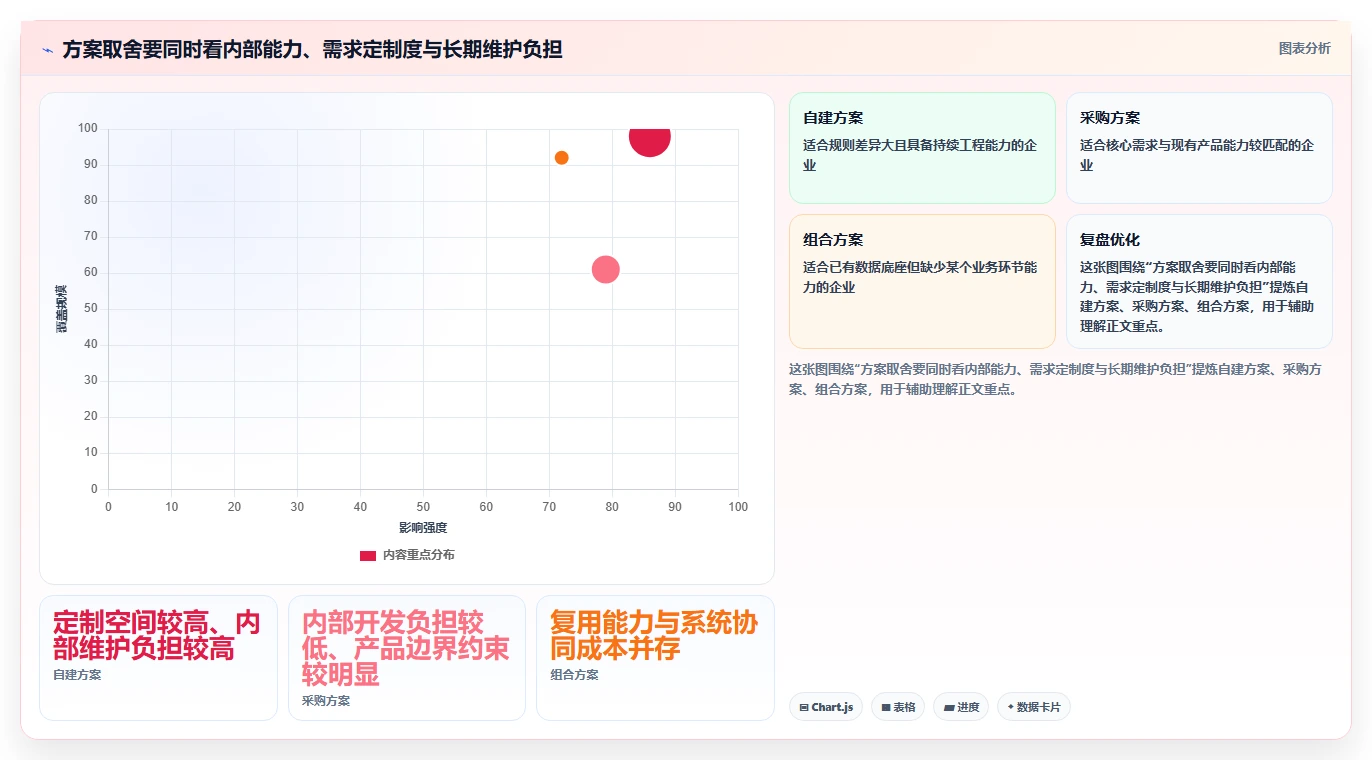Click the 影响强度 x-axis label
The height and width of the screenshot is (760, 1372).
423,528
